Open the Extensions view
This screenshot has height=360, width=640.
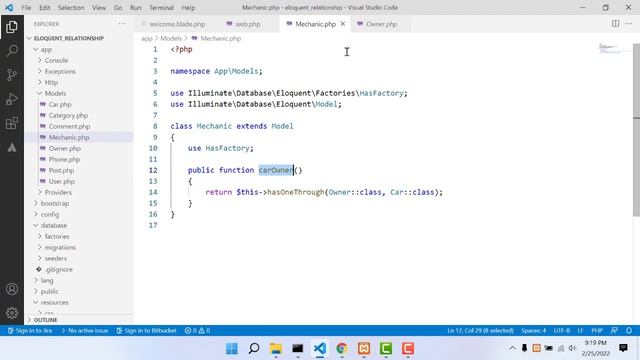pos(12,123)
